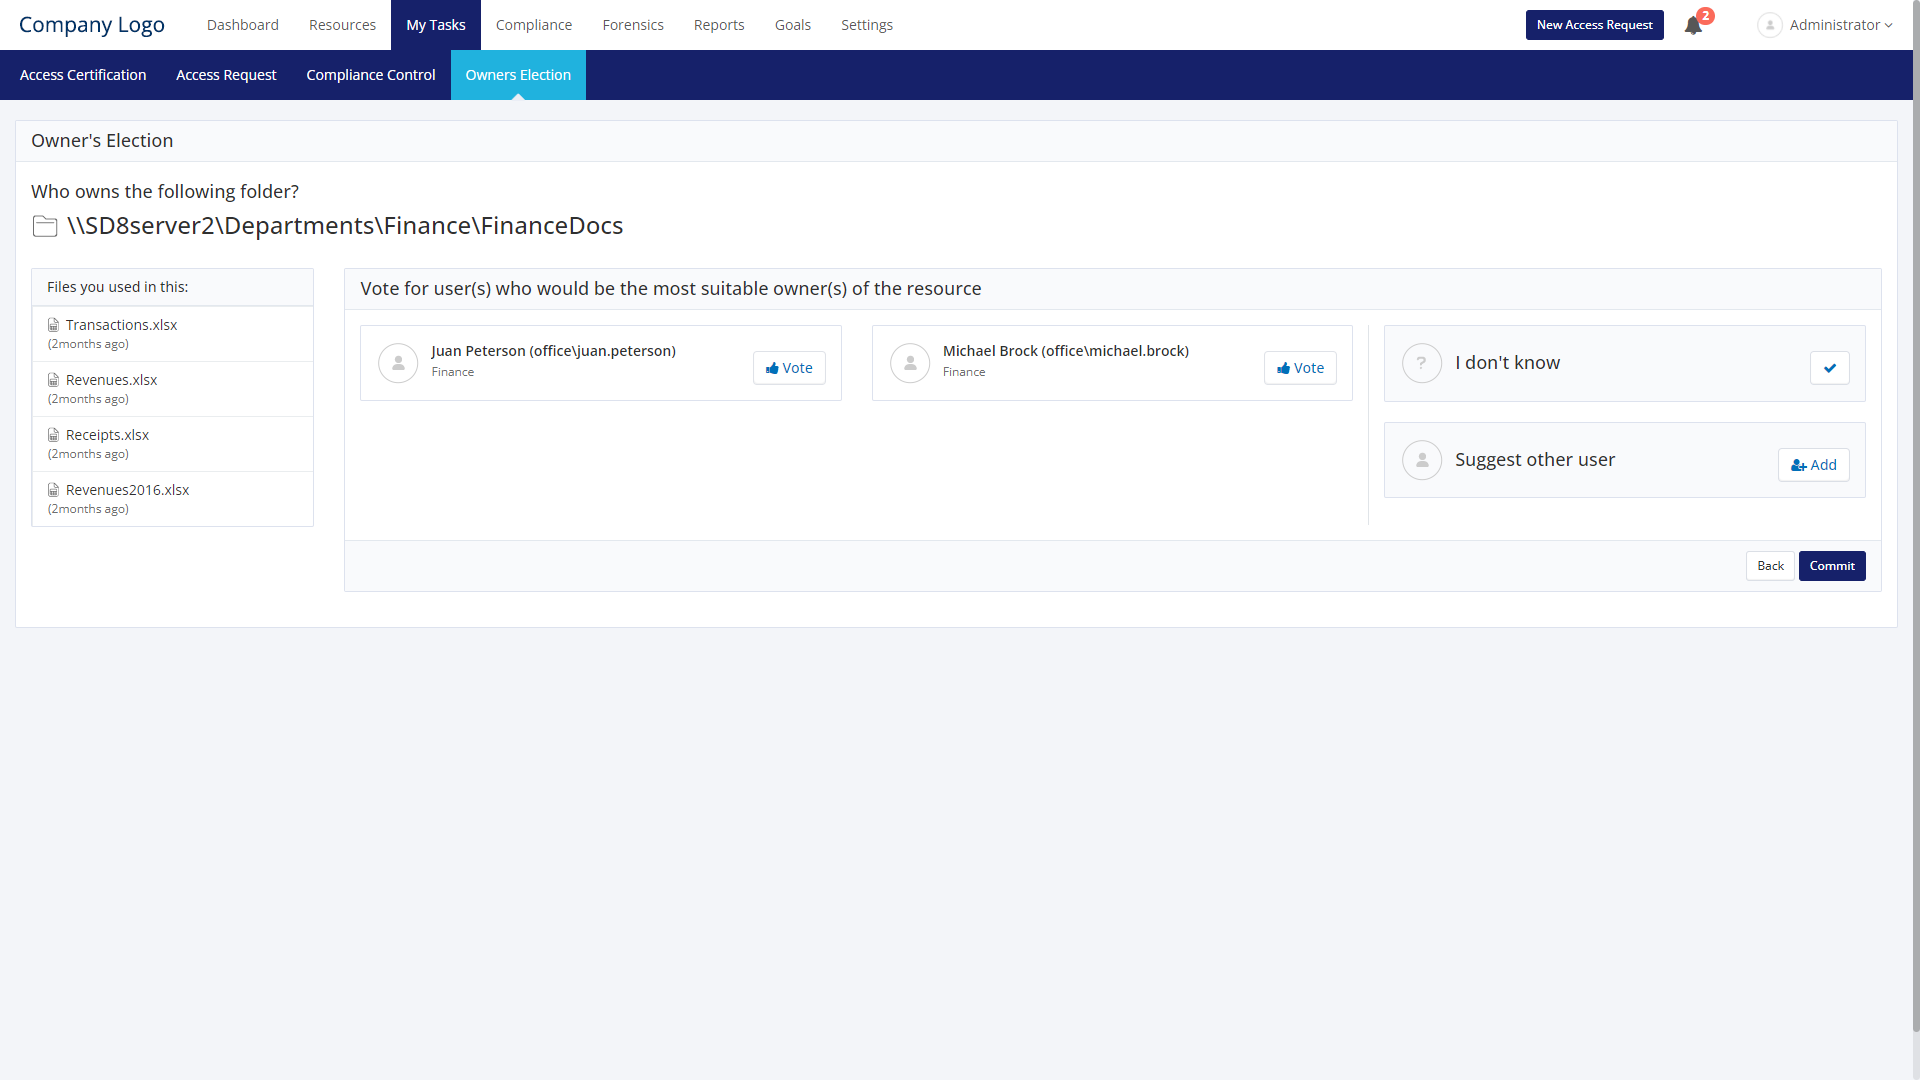The image size is (1920, 1080).
Task: Vote for Juan Peterson
Action: pyautogui.click(x=789, y=368)
